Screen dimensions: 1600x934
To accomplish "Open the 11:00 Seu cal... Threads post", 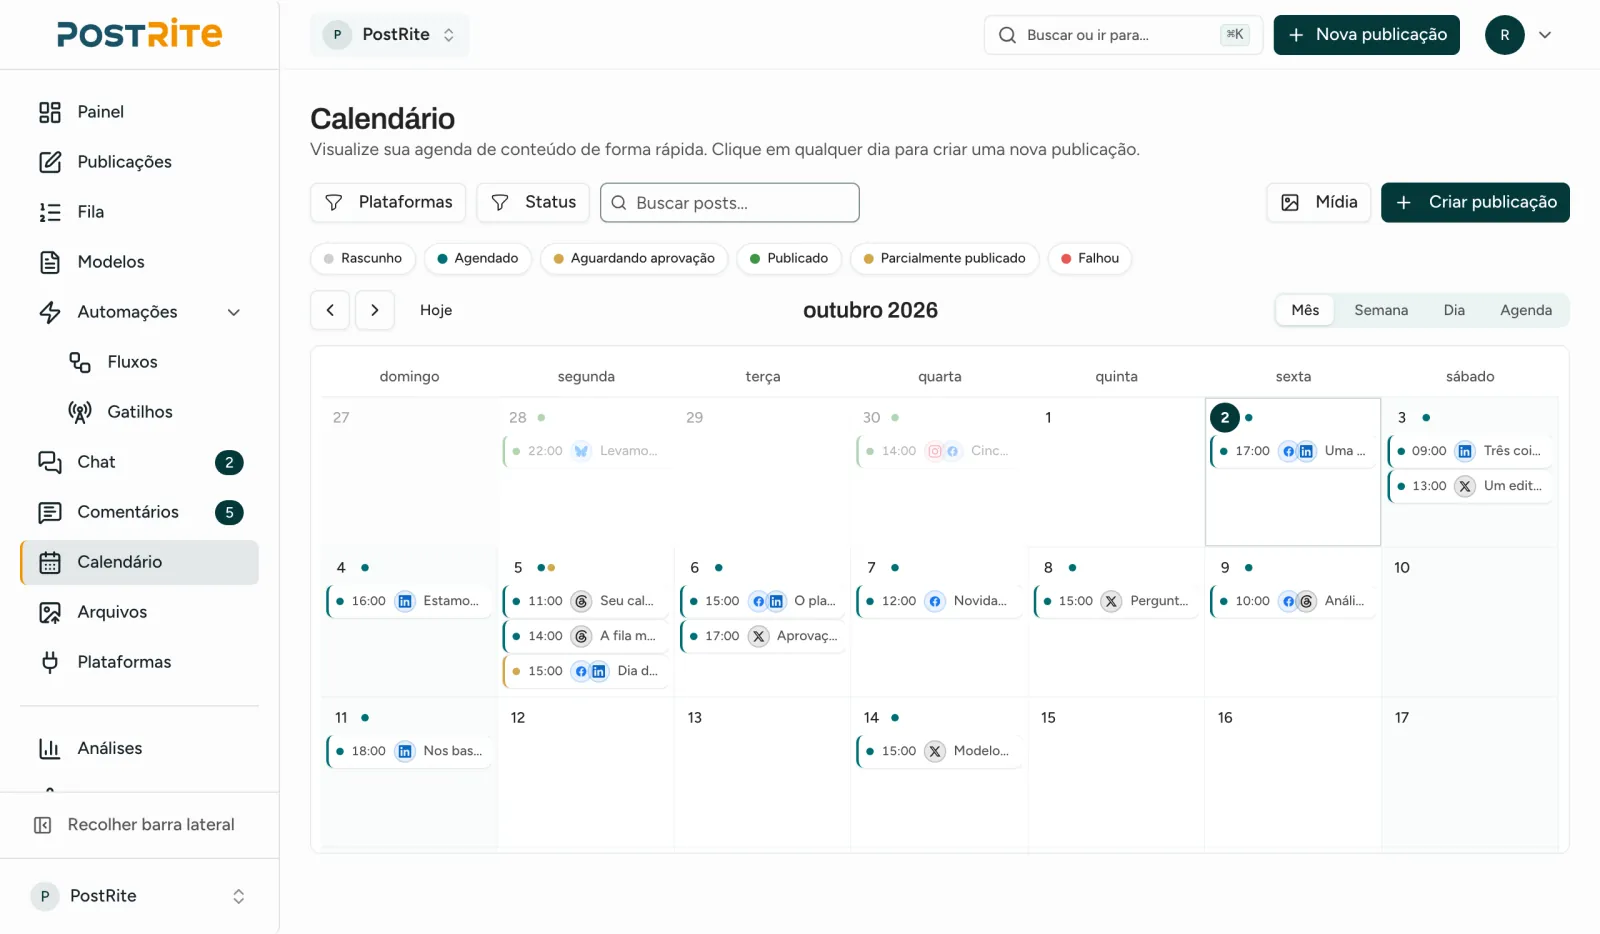I will click(586, 601).
